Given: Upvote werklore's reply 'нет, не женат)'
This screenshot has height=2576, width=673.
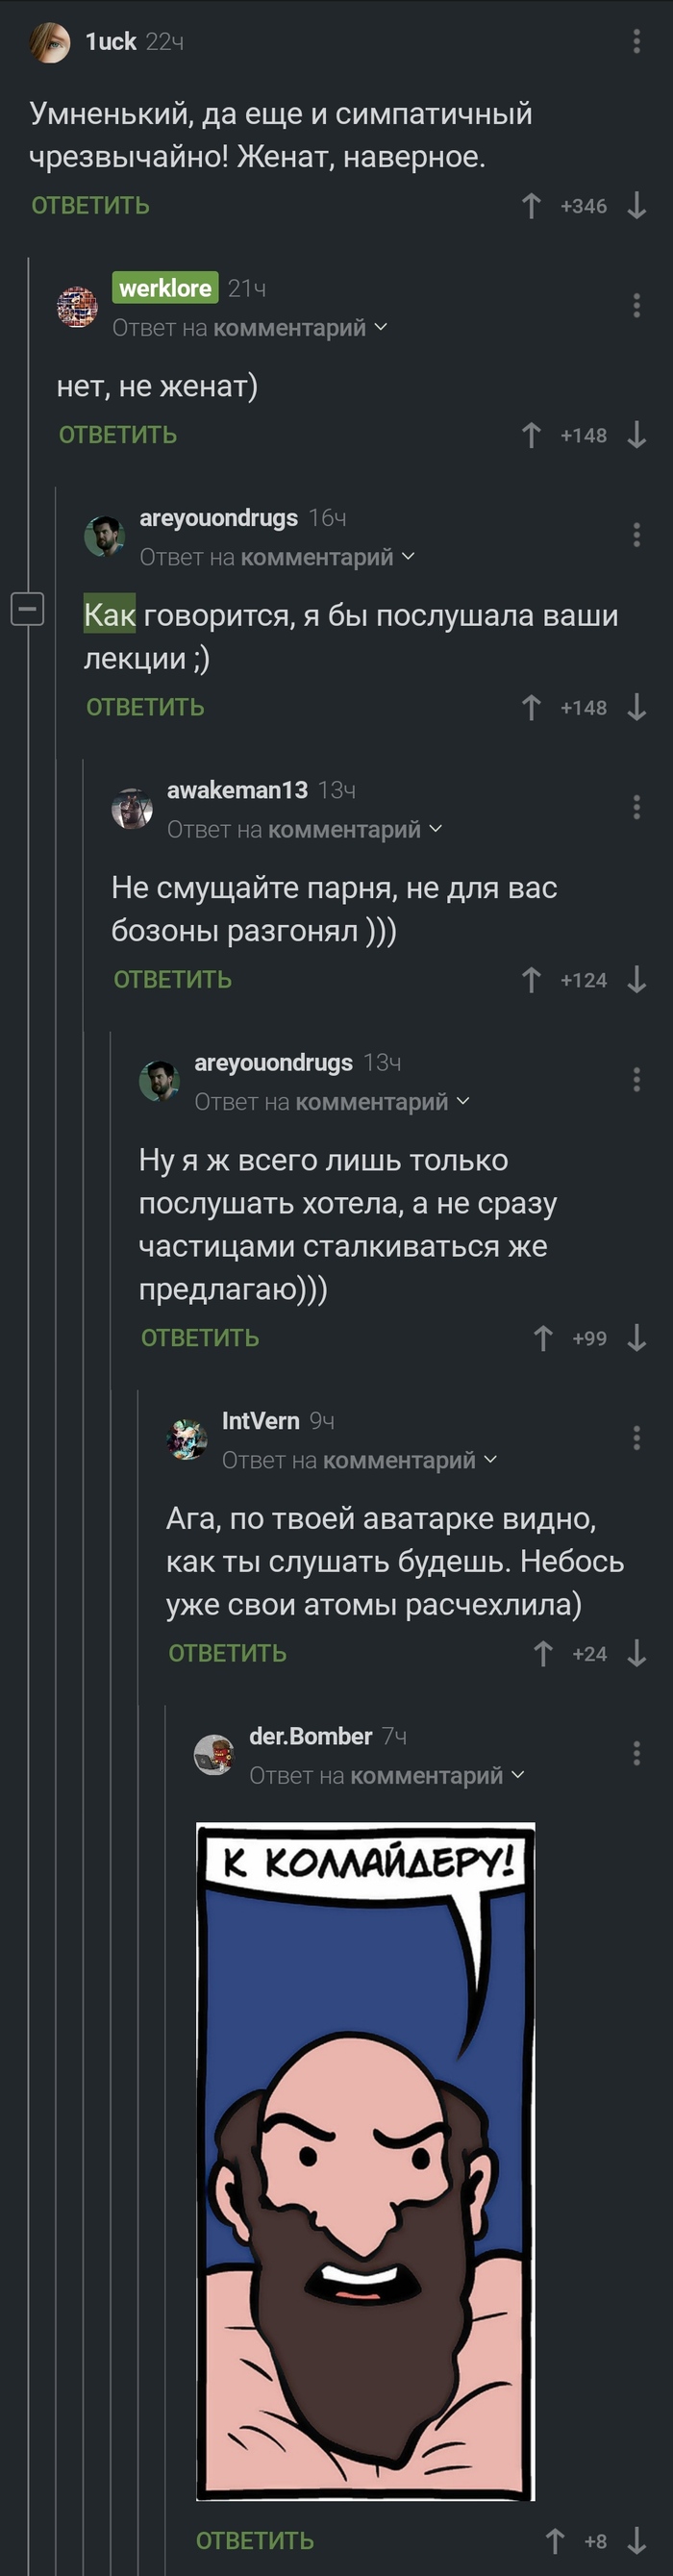Looking at the screenshot, I should (x=531, y=435).
